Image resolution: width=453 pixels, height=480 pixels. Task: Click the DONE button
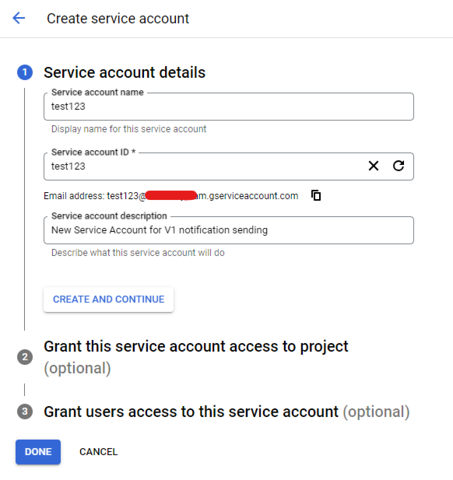[x=38, y=452]
